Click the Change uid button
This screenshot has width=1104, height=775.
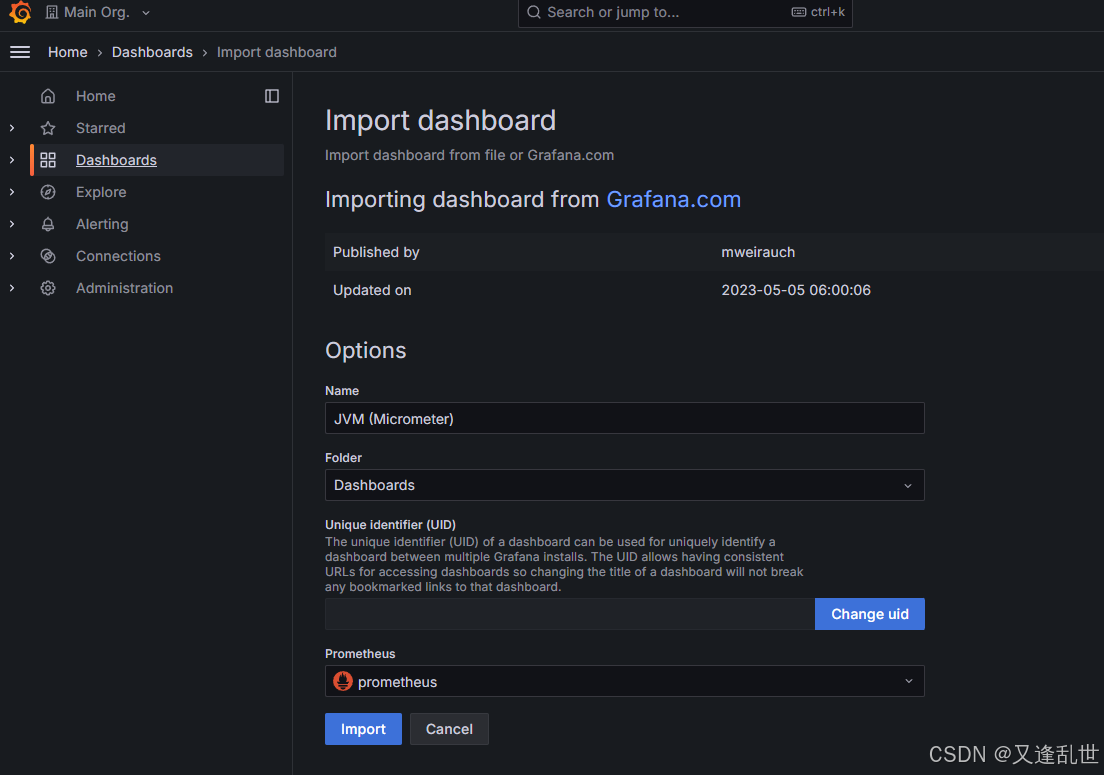[870, 614]
